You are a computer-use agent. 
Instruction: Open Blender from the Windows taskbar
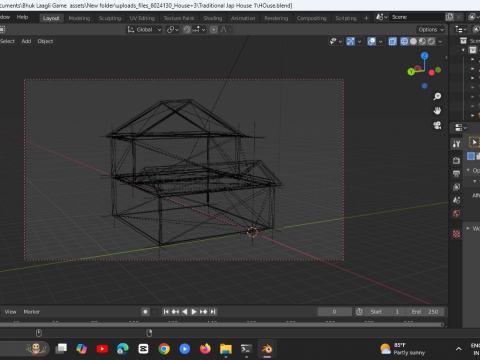267,349
